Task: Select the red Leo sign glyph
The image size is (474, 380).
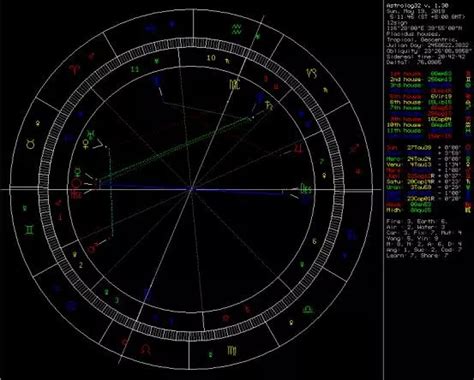Action: [x=145, y=349]
